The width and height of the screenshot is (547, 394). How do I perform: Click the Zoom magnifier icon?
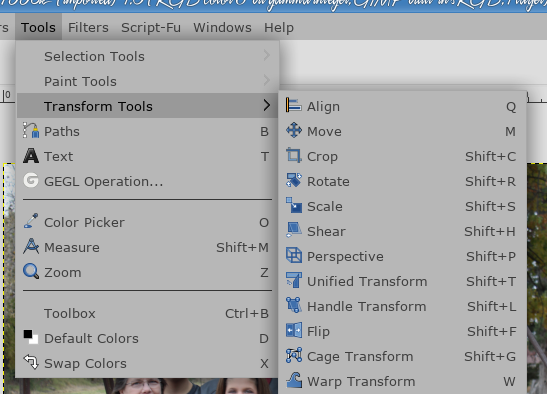pos(31,272)
